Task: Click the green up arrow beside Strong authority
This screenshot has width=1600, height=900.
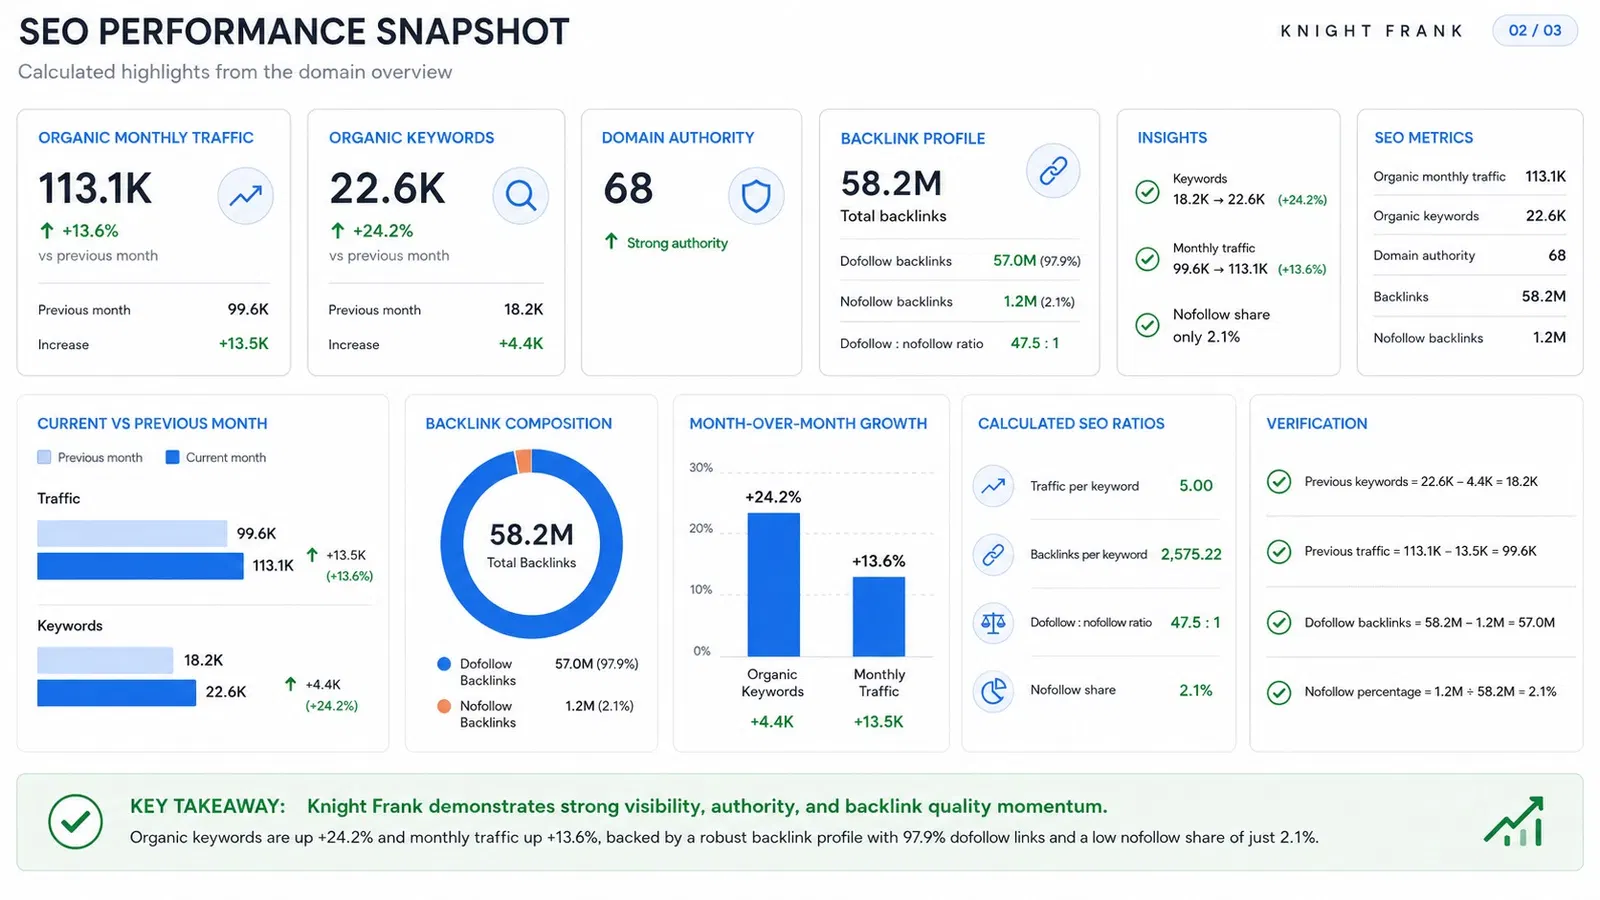Action: click(611, 242)
